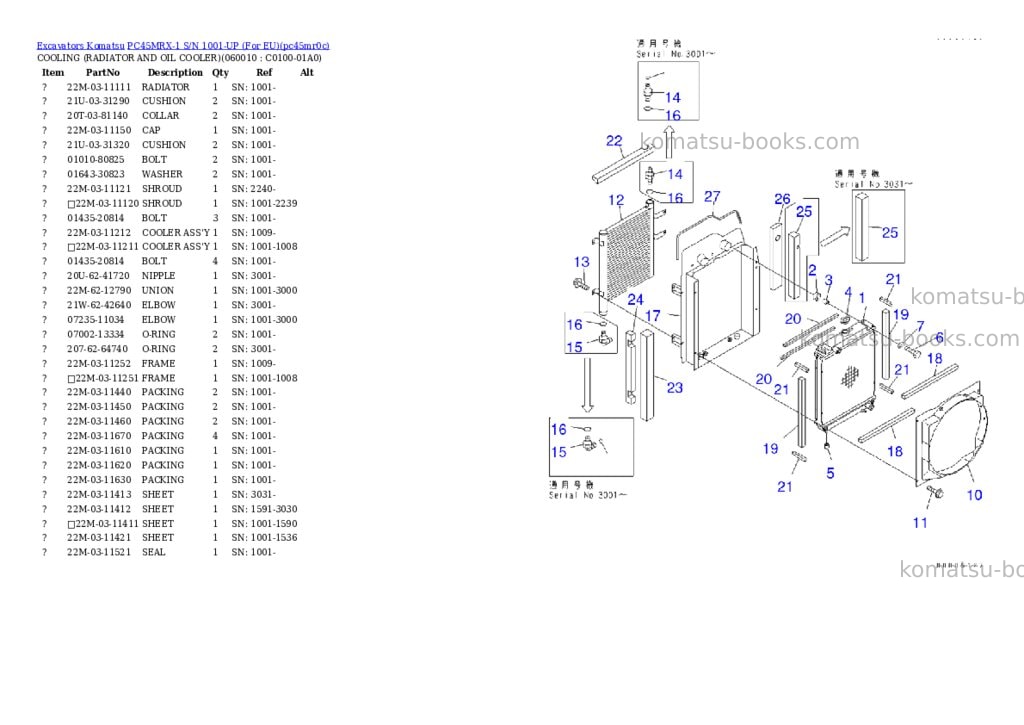Select part number 22M-03-11450
The image size is (1024, 725).
(x=99, y=406)
